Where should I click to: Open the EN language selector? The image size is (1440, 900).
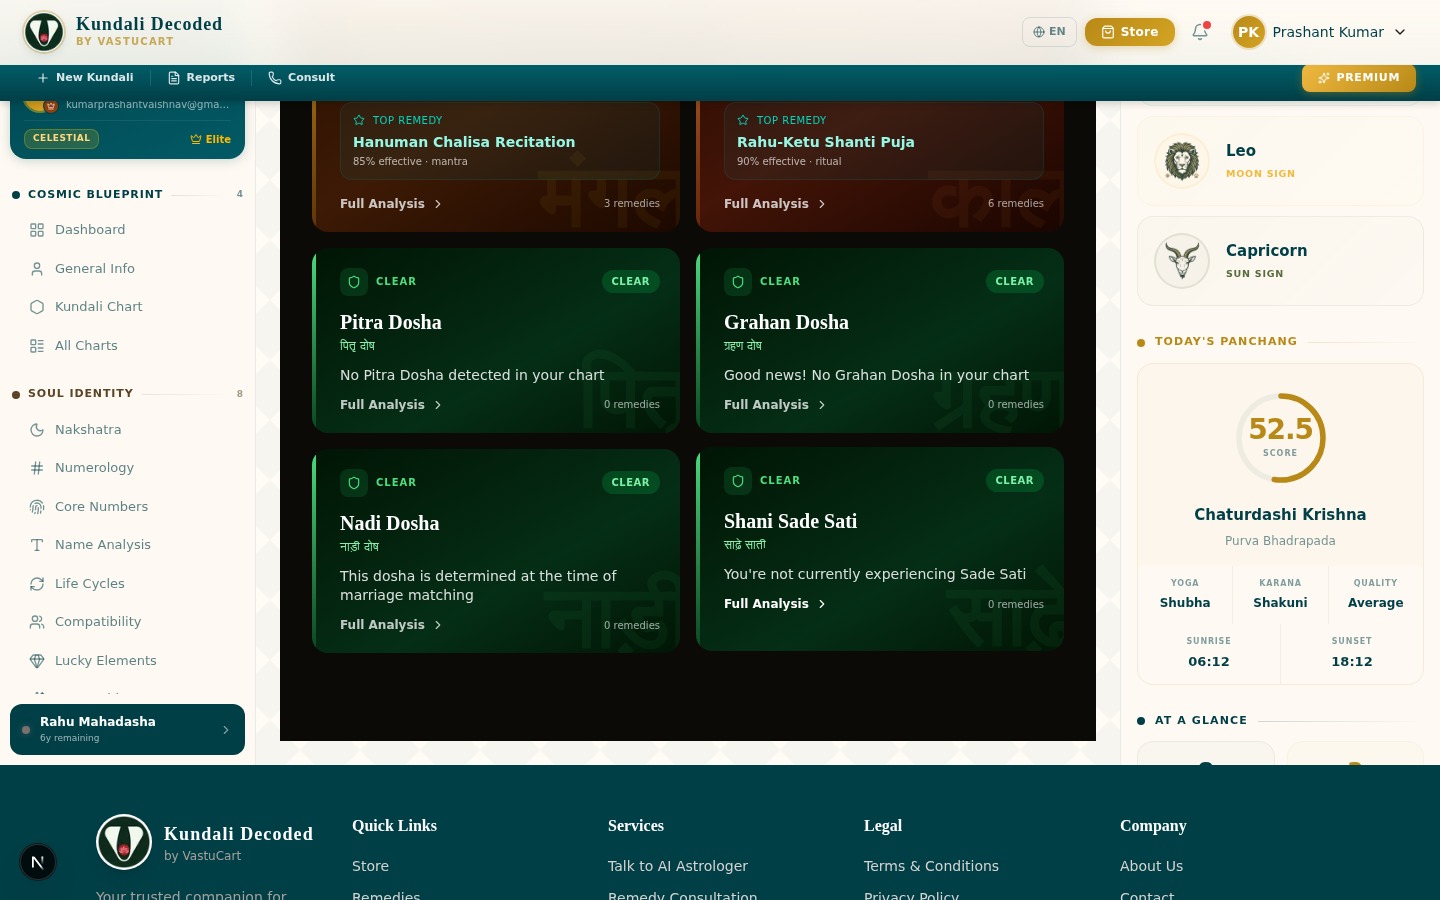pos(1049,32)
